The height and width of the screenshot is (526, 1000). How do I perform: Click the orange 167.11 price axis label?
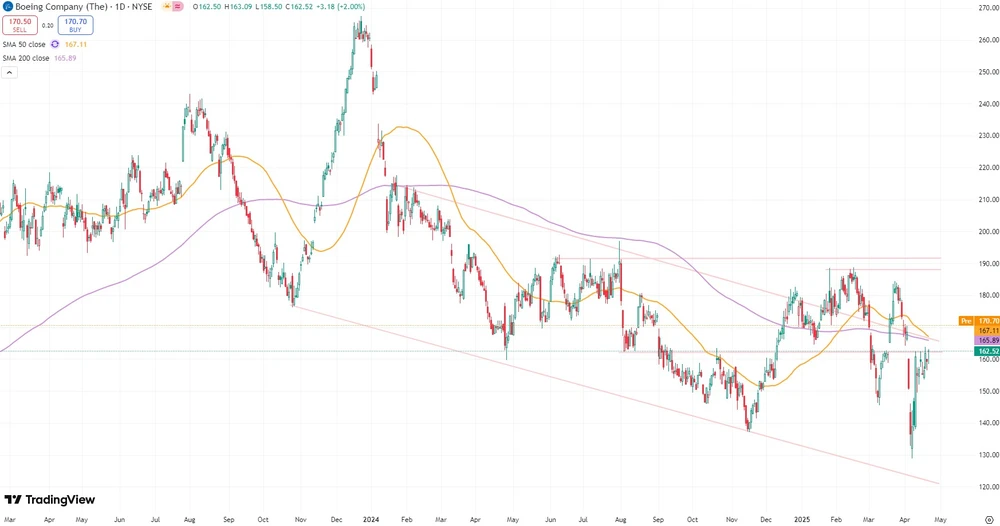coord(988,331)
